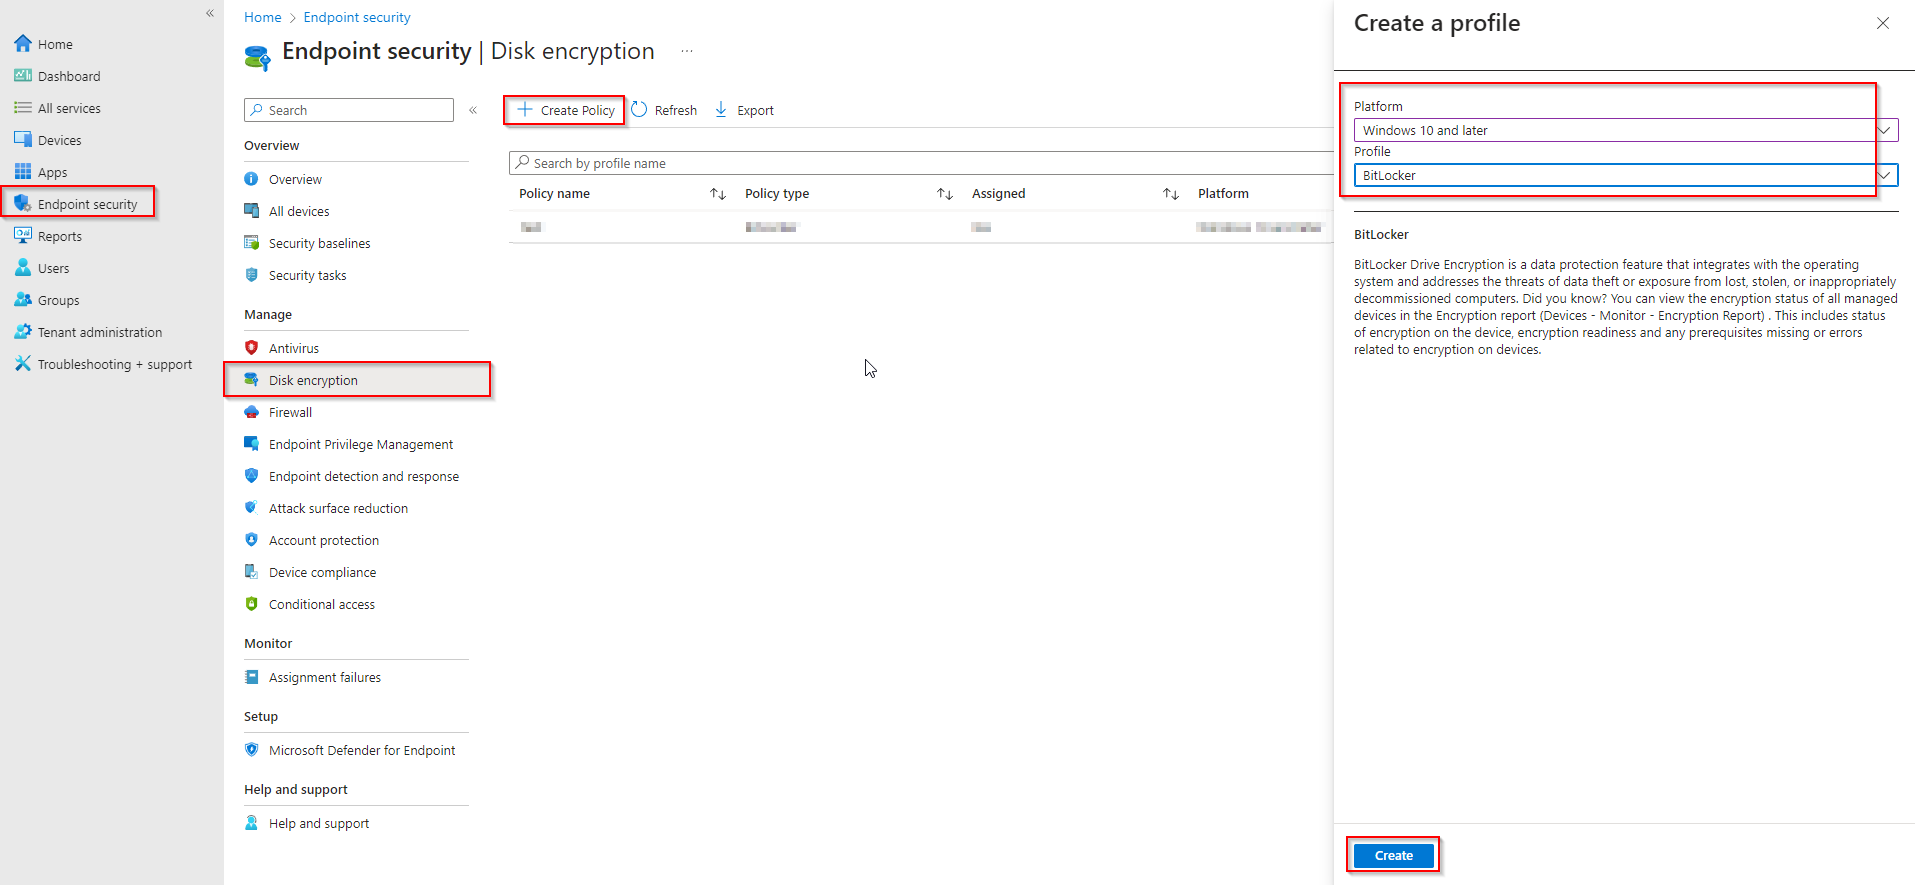Click the blade Search input box
The height and width of the screenshot is (885, 1915).
click(x=349, y=110)
